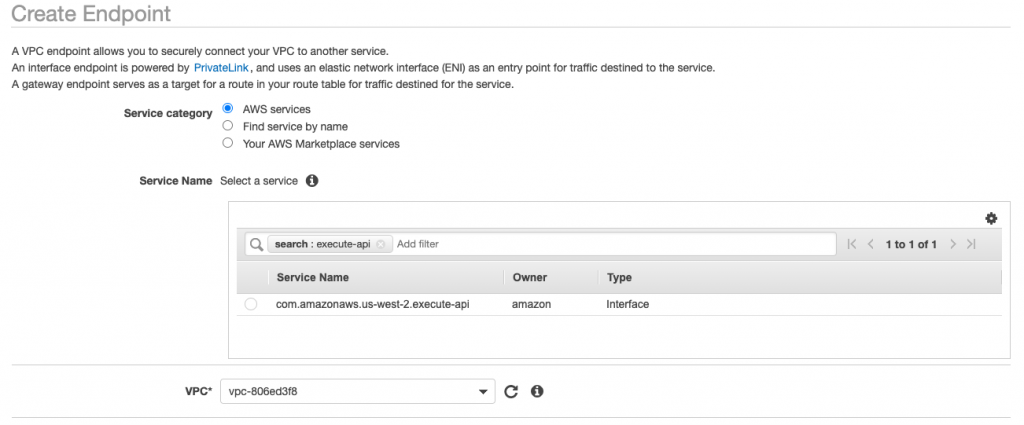Select AWS services radio option

pyautogui.click(x=227, y=108)
